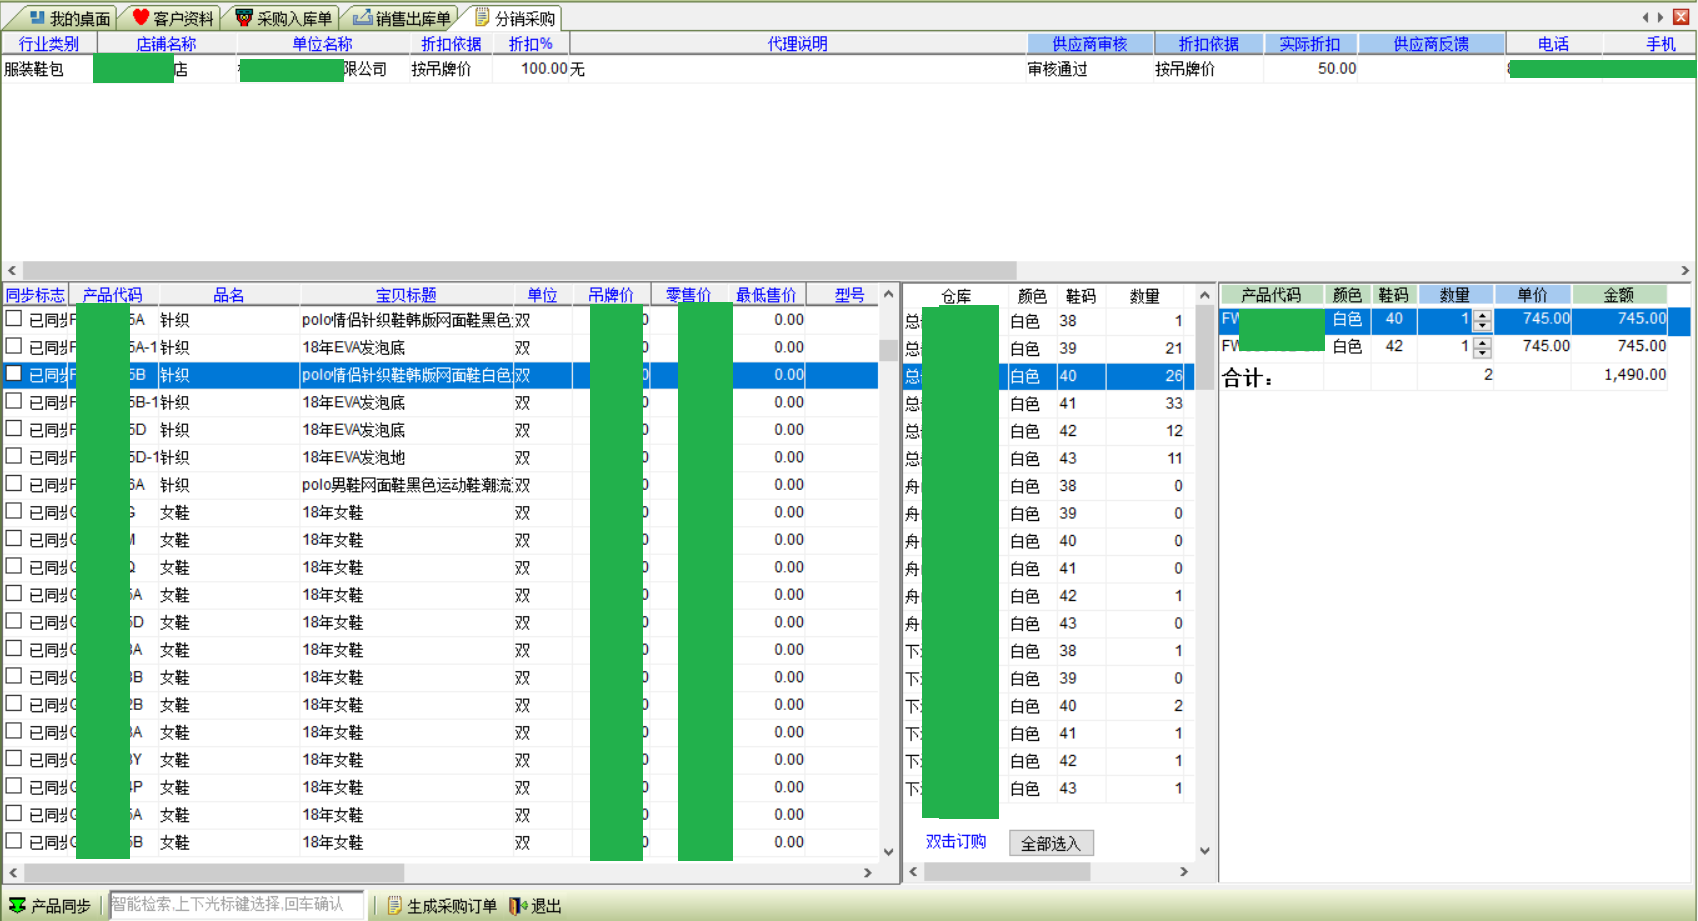Sort by 行业类别 column header
1698x921 pixels.
(49, 44)
